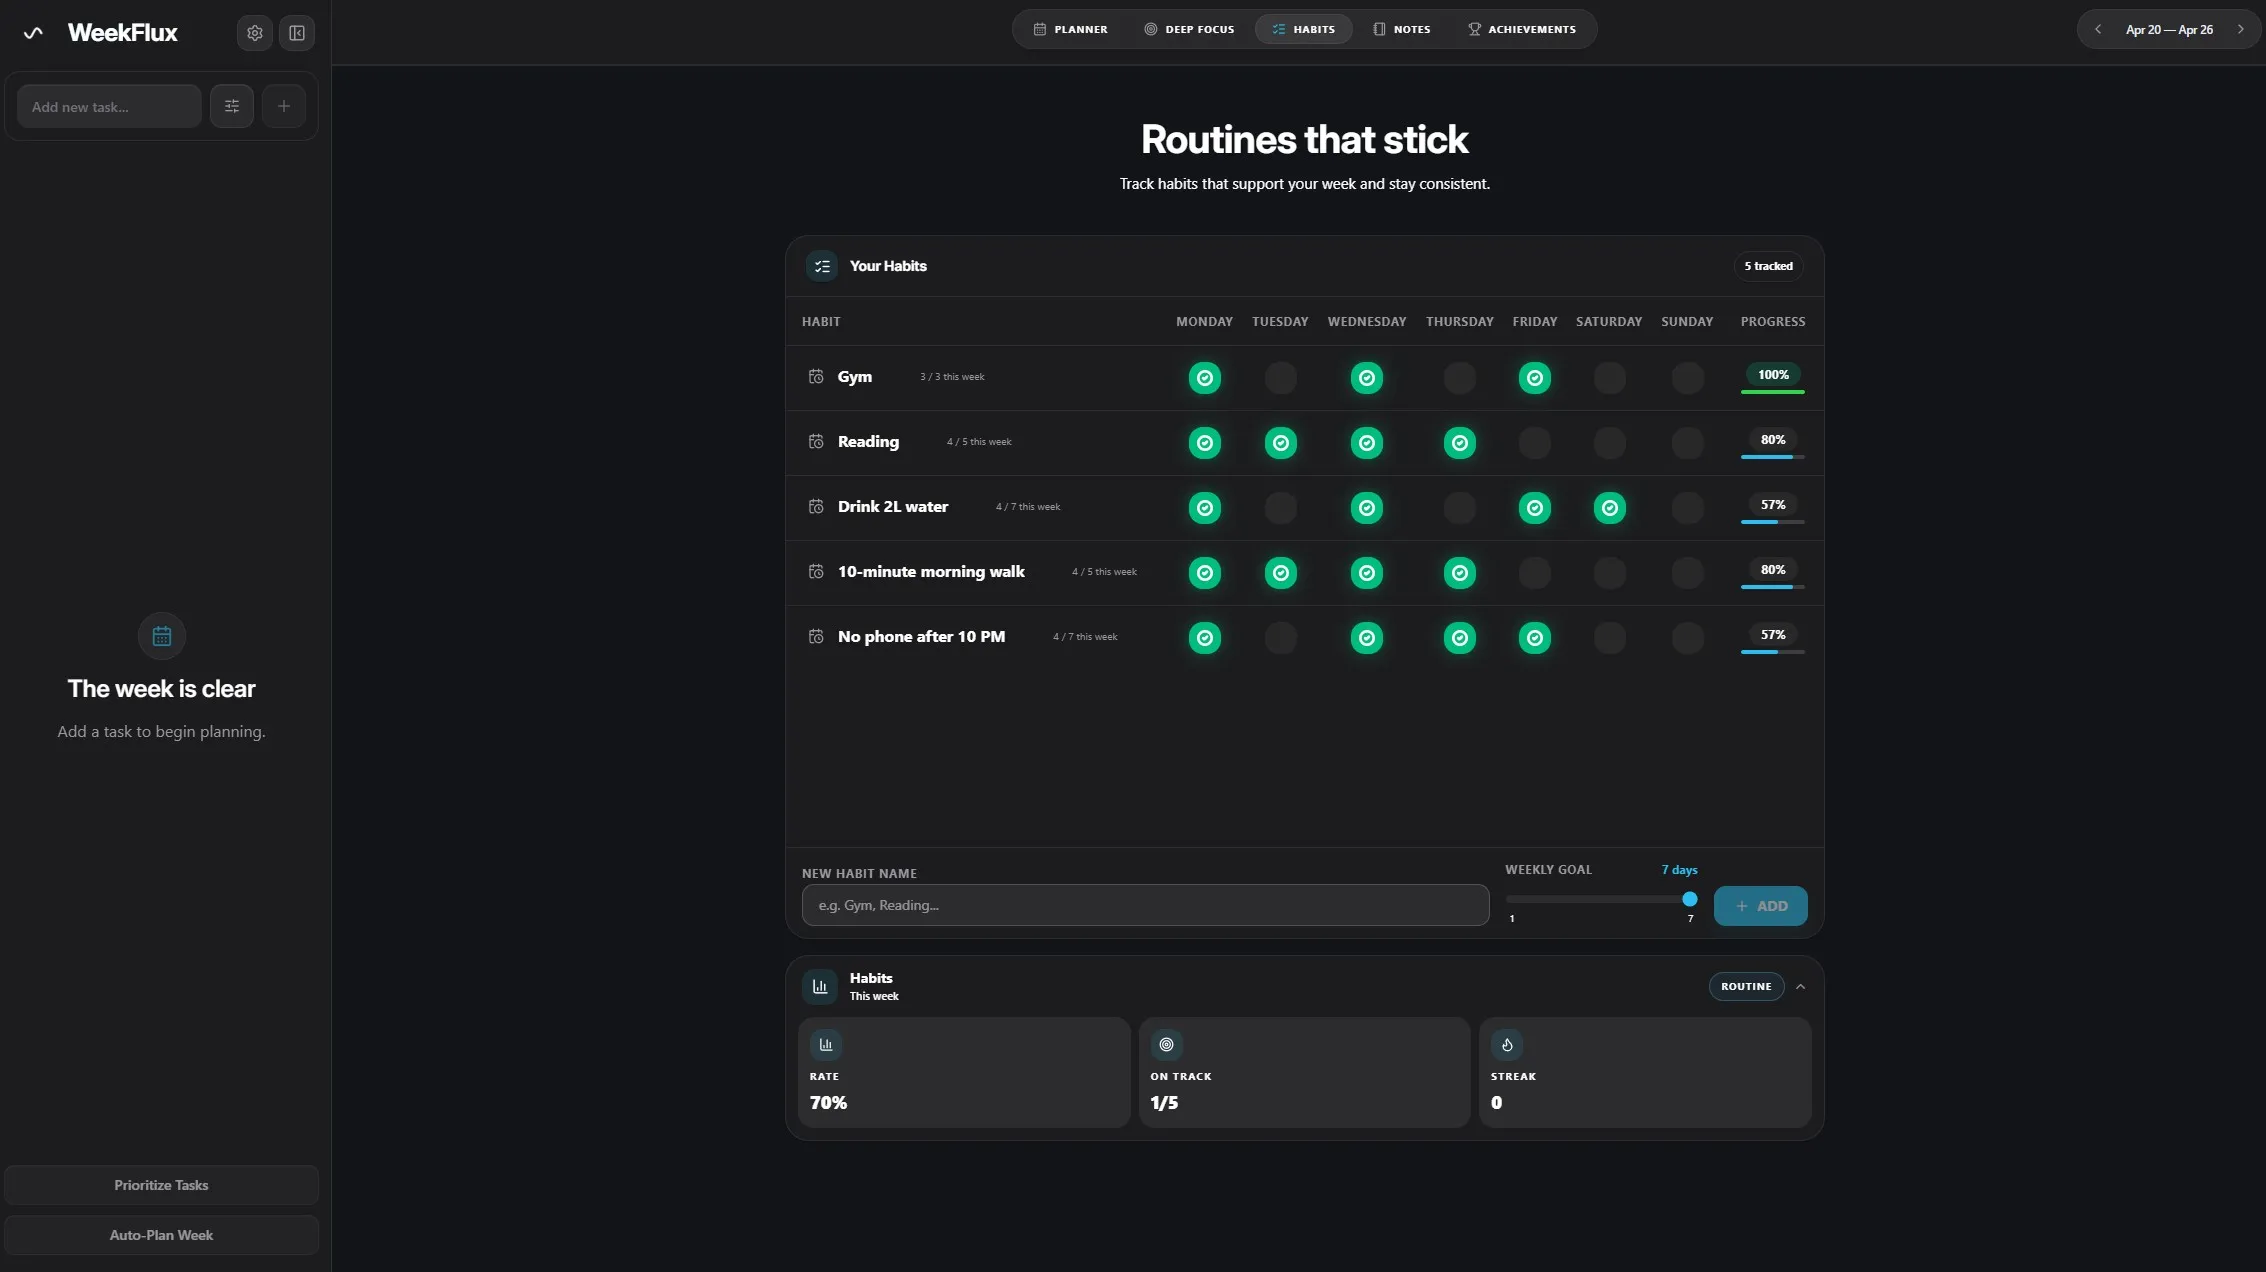2266x1272 pixels.
Task: Click ADD to create a new habit
Action: pos(1761,905)
